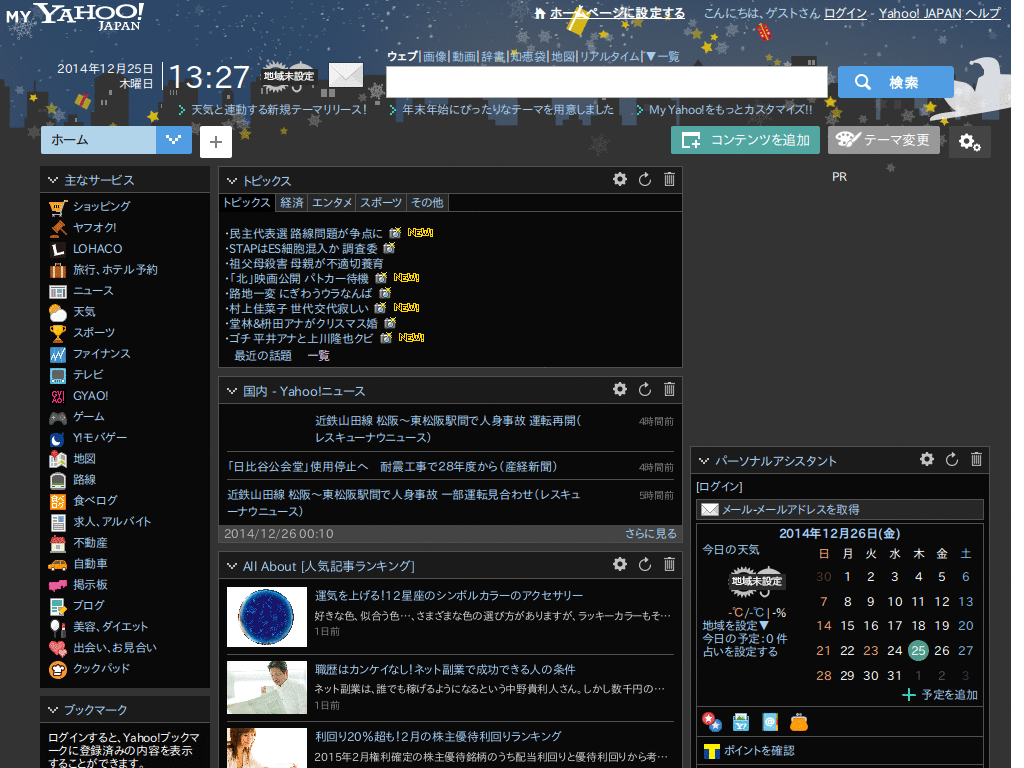Select the リアルタイム search category
1024x768 pixels.
(x=609, y=57)
